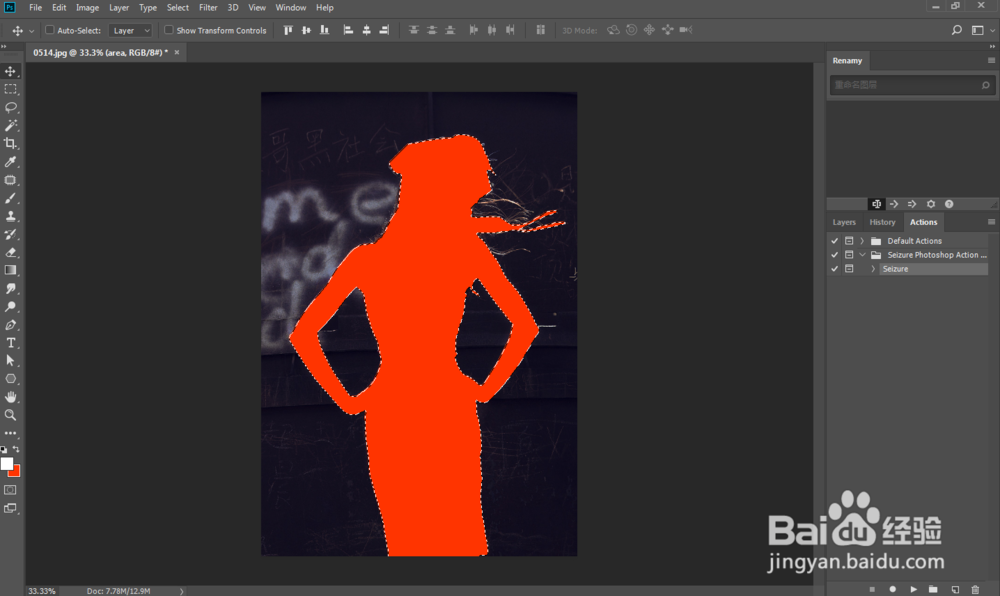Open Renamy help question icon
1000x596 pixels.
pos(949,204)
